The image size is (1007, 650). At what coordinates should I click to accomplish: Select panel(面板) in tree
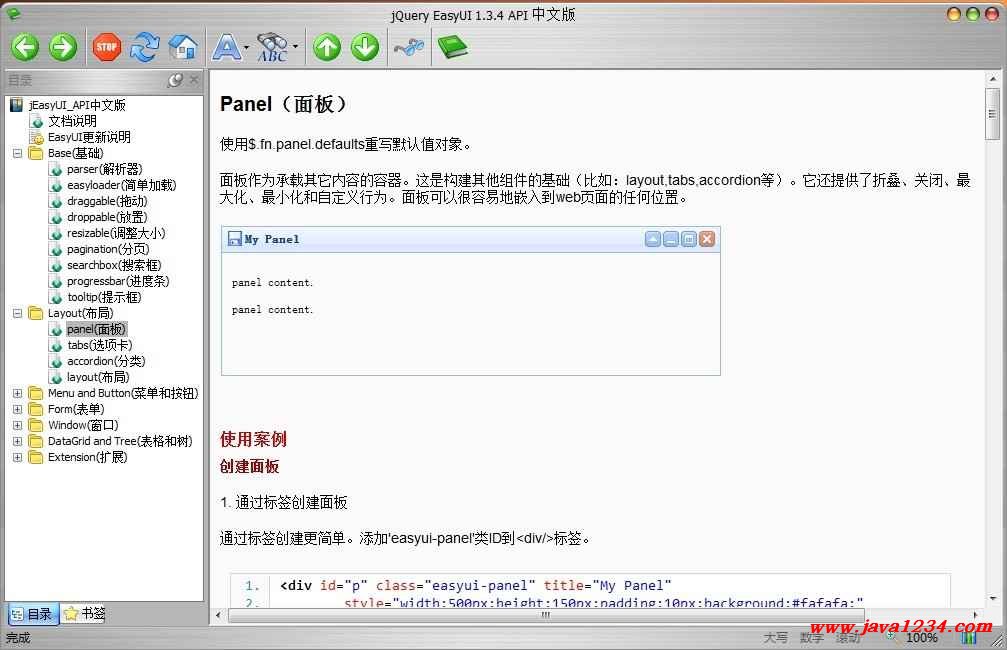click(96, 329)
